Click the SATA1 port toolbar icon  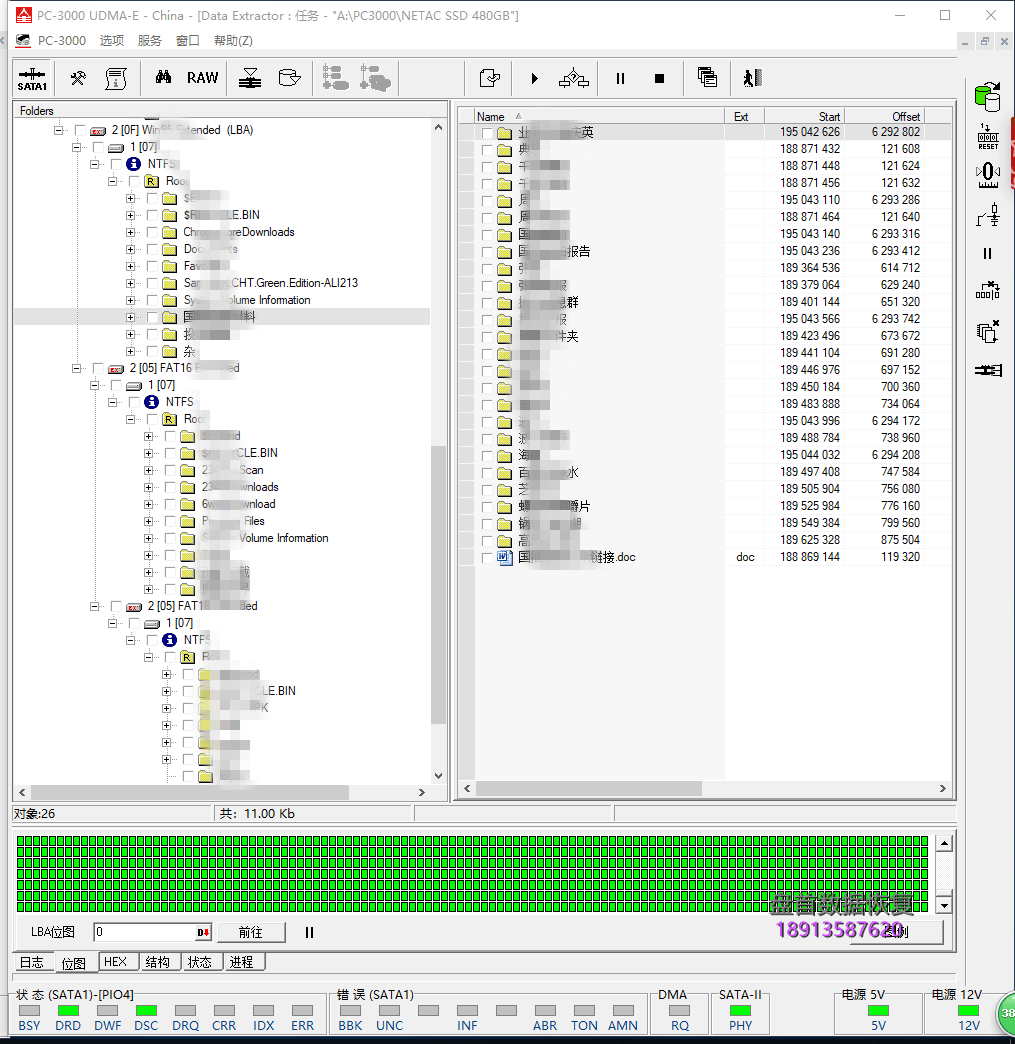32,79
